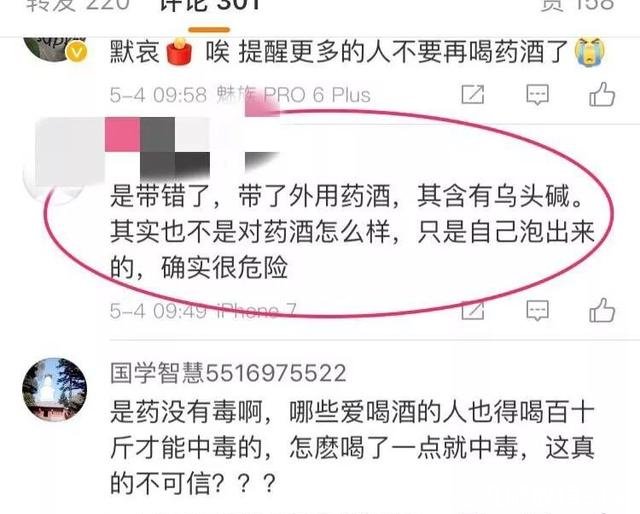Open the 国学智慧5516975522 profile name
Viewport: 640px width, 514px height.
(x=228, y=373)
